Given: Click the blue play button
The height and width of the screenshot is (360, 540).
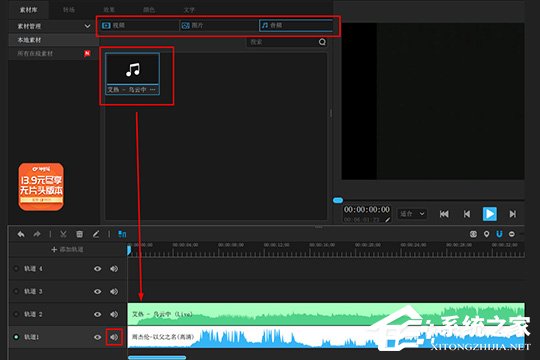Looking at the screenshot, I should pyautogui.click(x=489, y=214).
